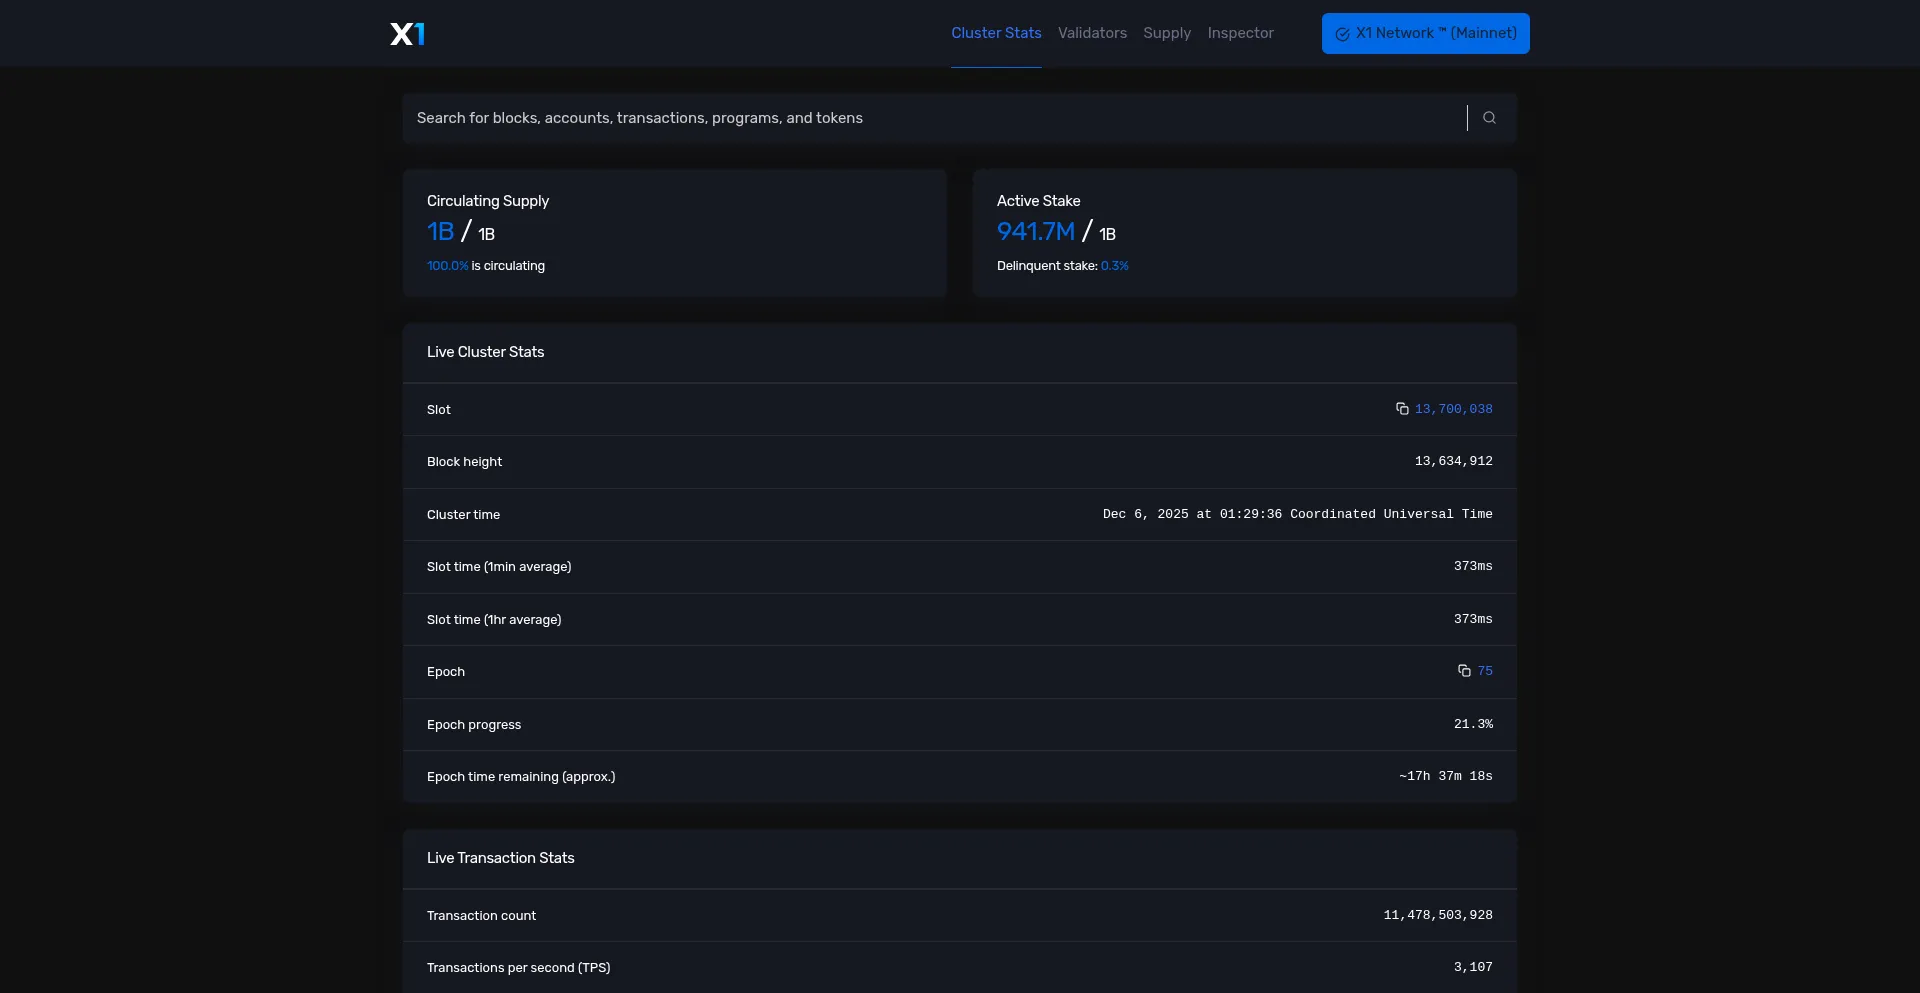Click the Live Cluster Stats heading
The image size is (1920, 993).
pyautogui.click(x=485, y=352)
